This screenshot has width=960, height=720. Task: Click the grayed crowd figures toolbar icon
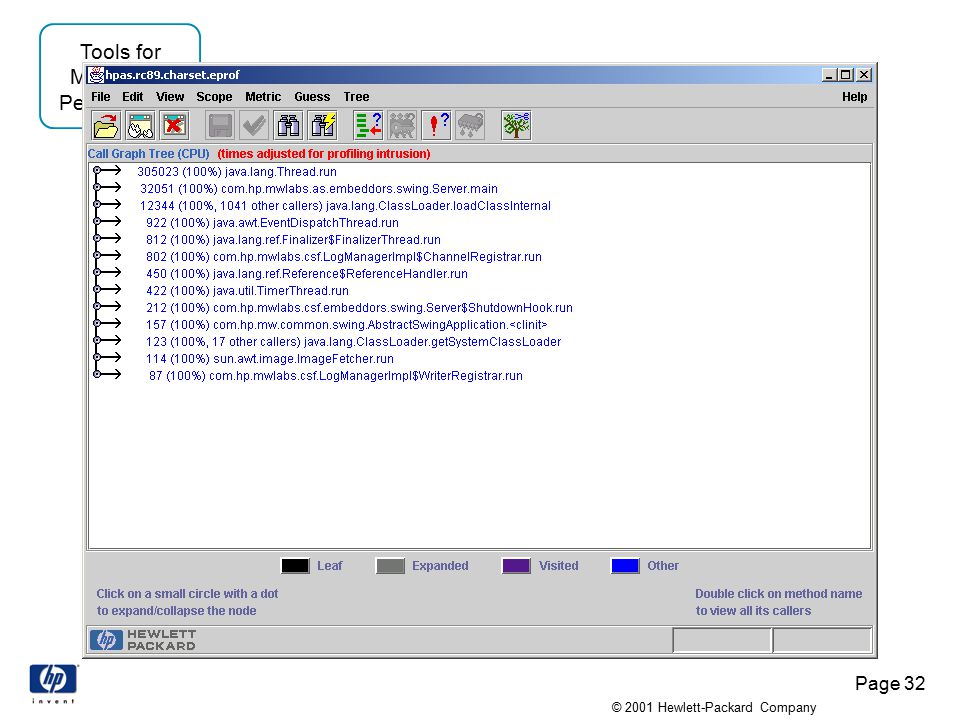click(402, 126)
